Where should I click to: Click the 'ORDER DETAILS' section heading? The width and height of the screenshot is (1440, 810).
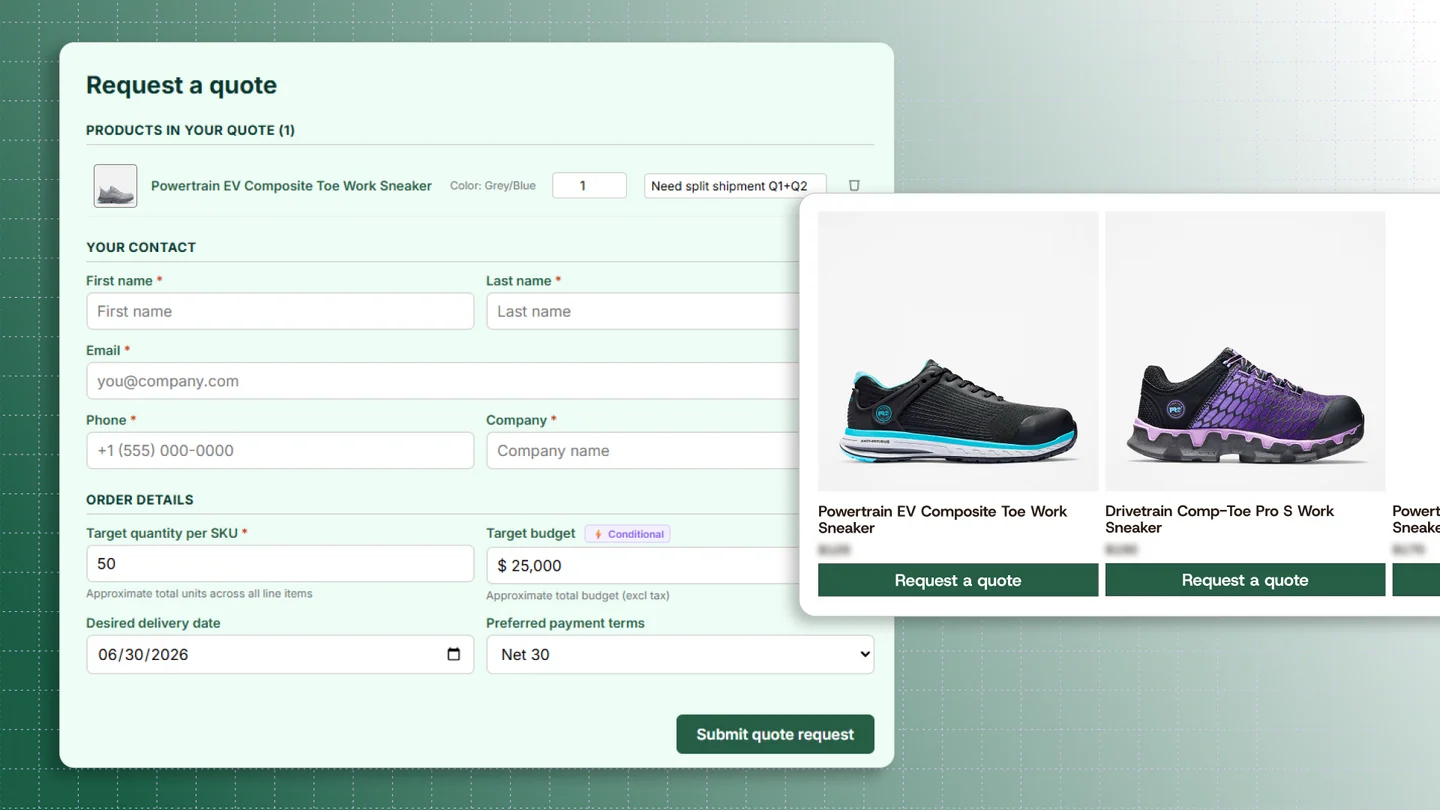140,499
